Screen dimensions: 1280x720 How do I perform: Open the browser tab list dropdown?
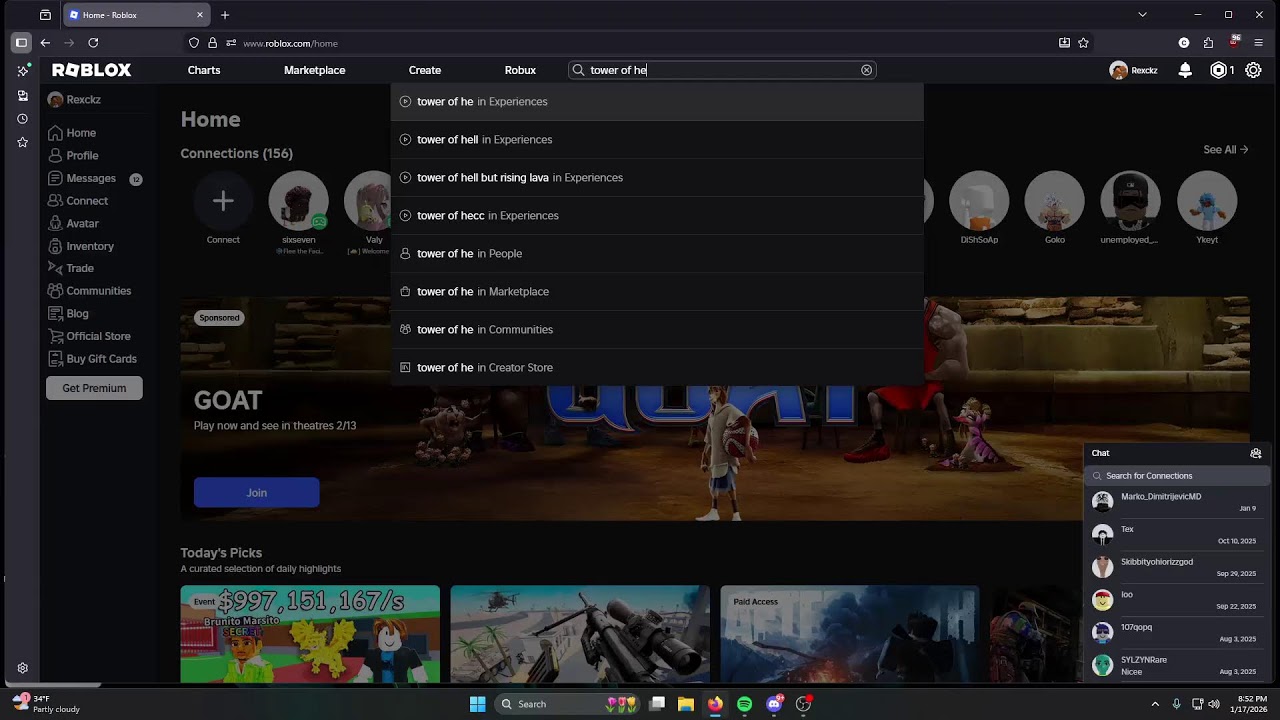coord(1142,15)
